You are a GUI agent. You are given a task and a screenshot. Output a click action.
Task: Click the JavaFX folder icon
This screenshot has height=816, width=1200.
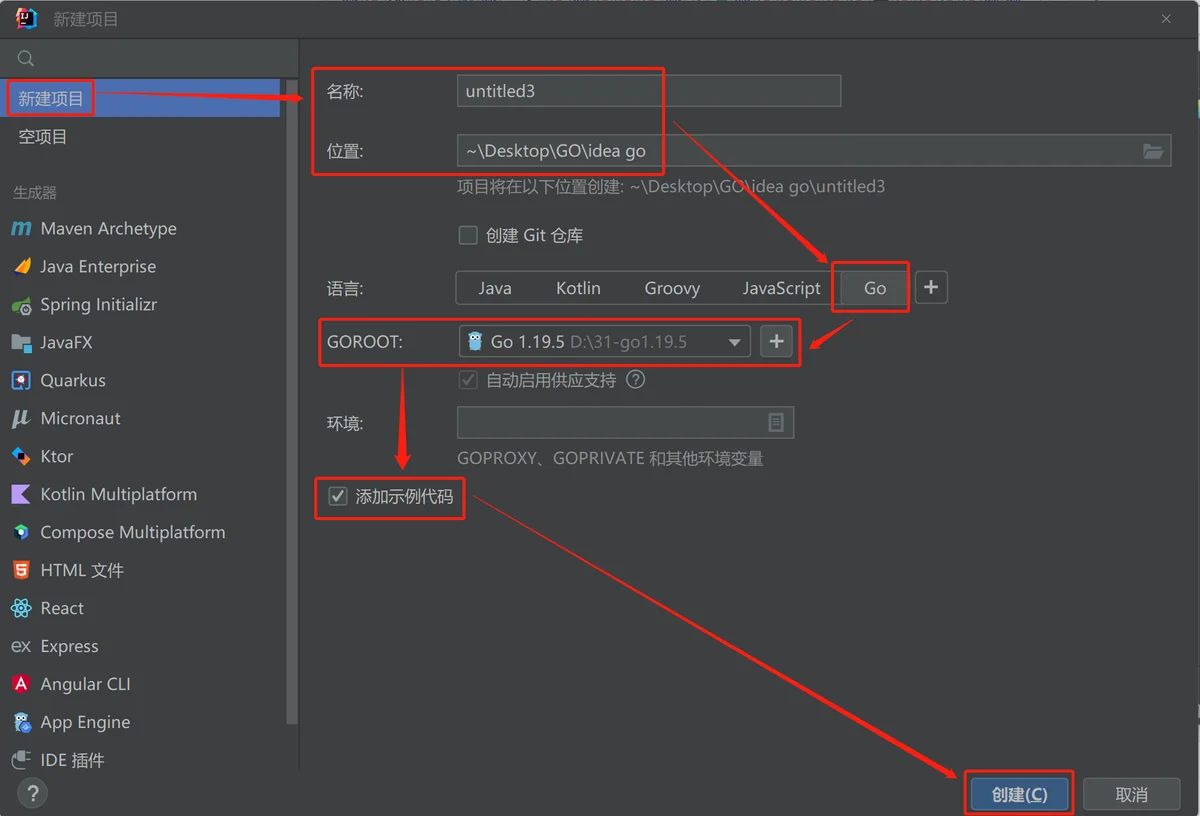coord(21,343)
